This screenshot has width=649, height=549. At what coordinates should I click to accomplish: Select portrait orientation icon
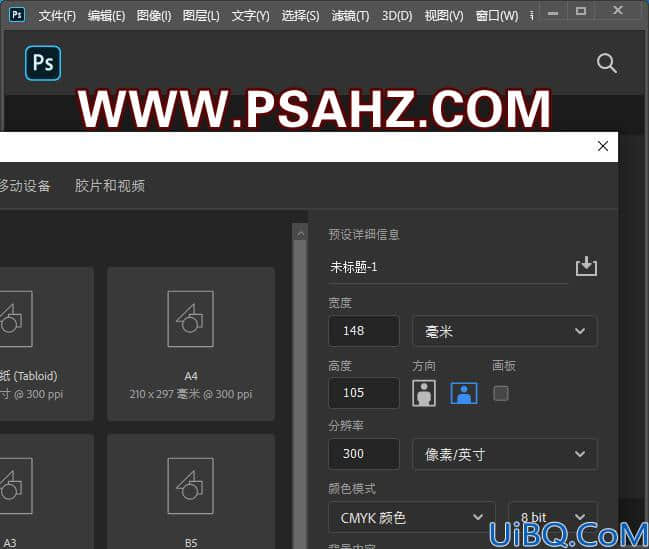coord(424,393)
